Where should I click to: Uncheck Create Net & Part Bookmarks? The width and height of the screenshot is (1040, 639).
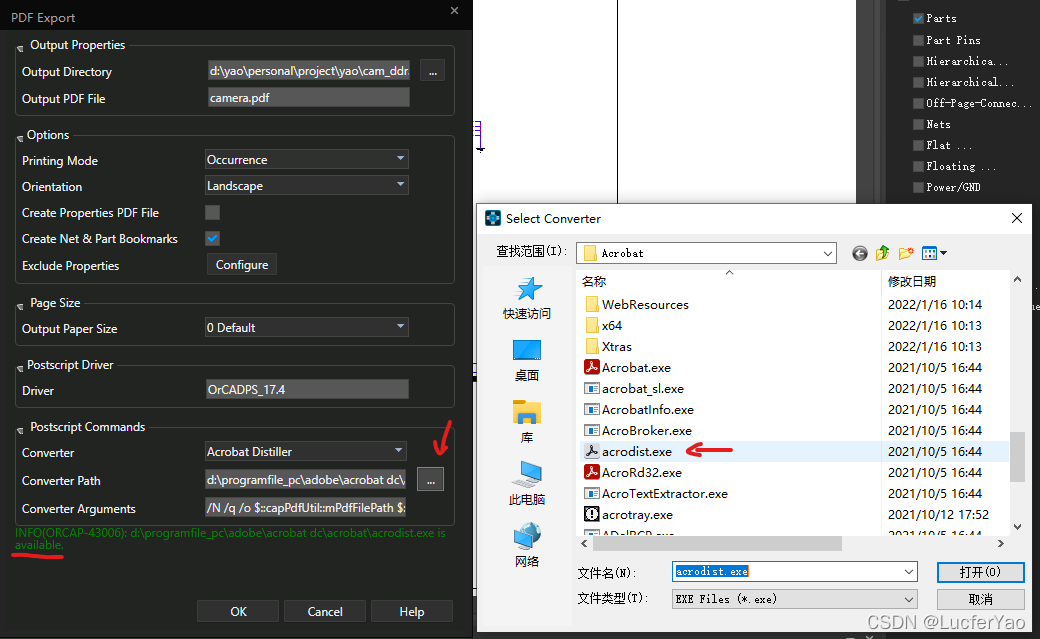(212, 238)
